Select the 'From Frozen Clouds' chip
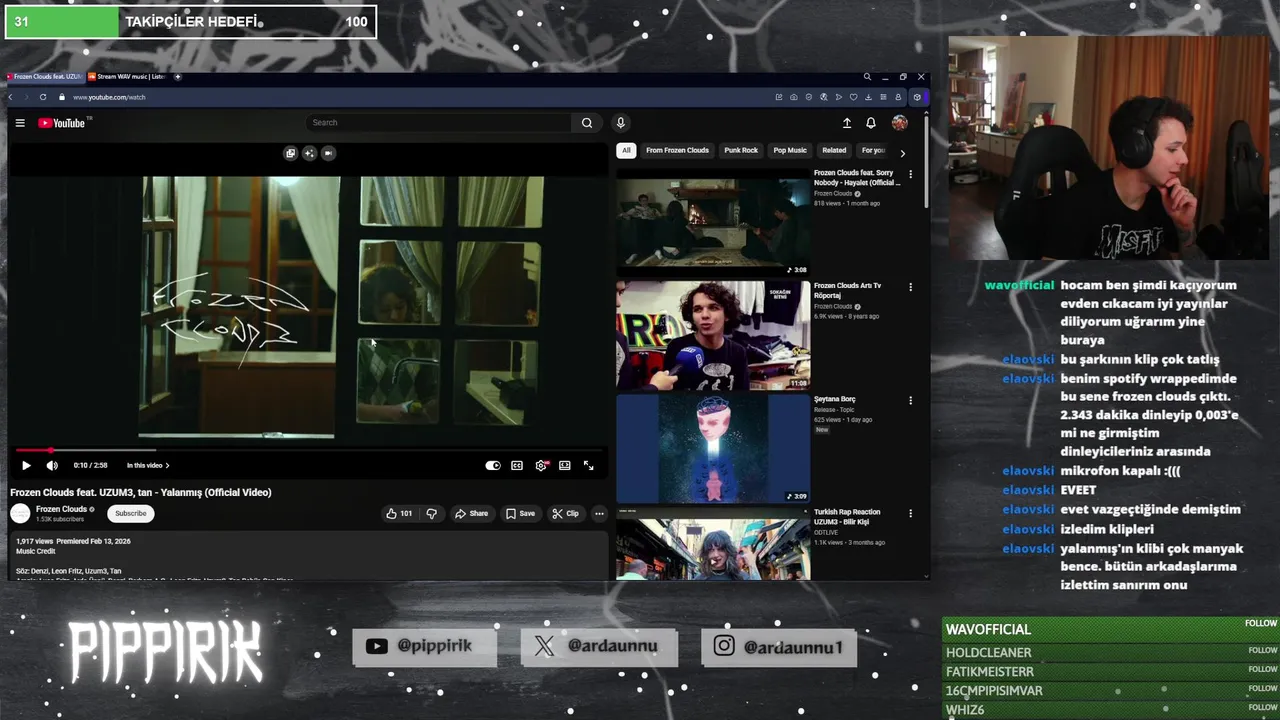This screenshot has width=1280, height=720. pos(677,150)
